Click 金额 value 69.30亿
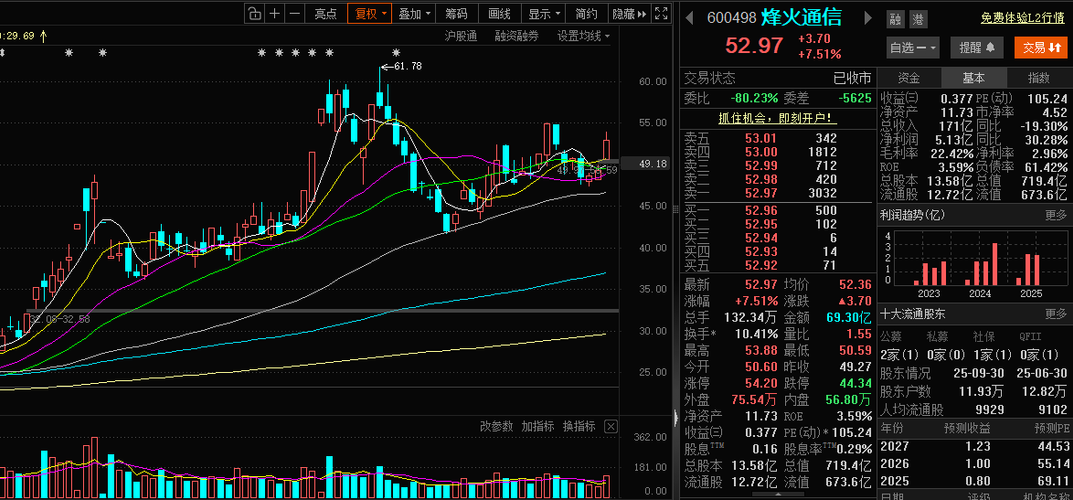The height and width of the screenshot is (500, 1073). (849, 317)
